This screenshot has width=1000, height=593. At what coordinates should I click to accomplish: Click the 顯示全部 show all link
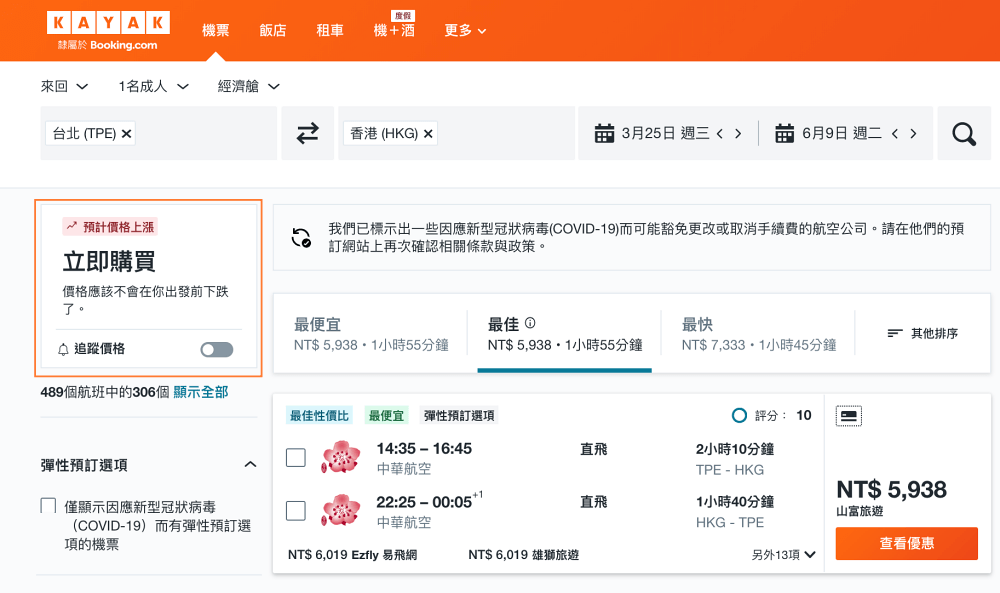pyautogui.click(x=201, y=392)
